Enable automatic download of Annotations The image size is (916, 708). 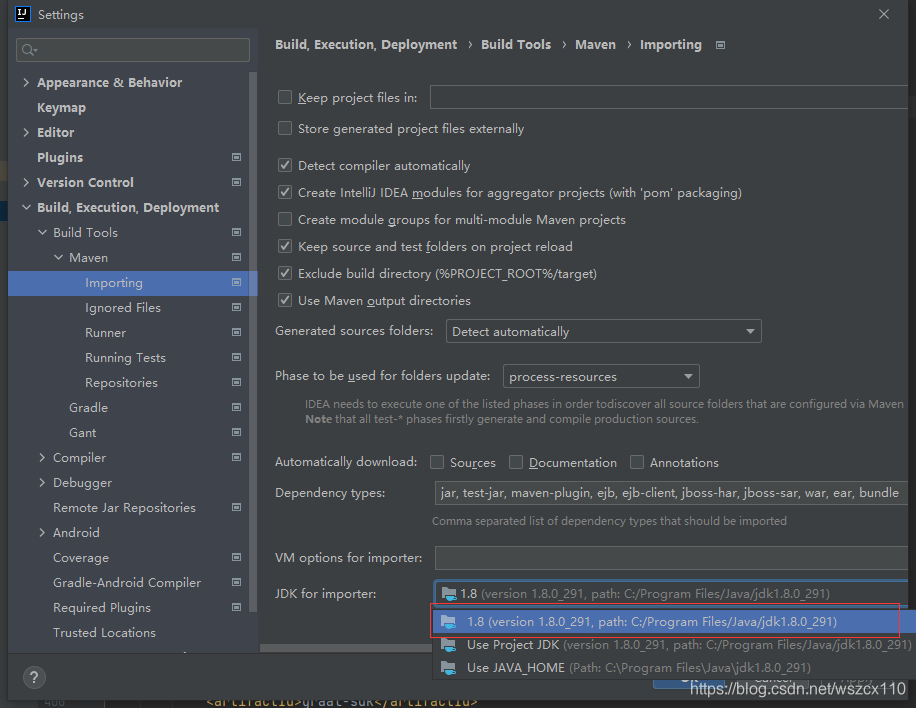coord(637,462)
